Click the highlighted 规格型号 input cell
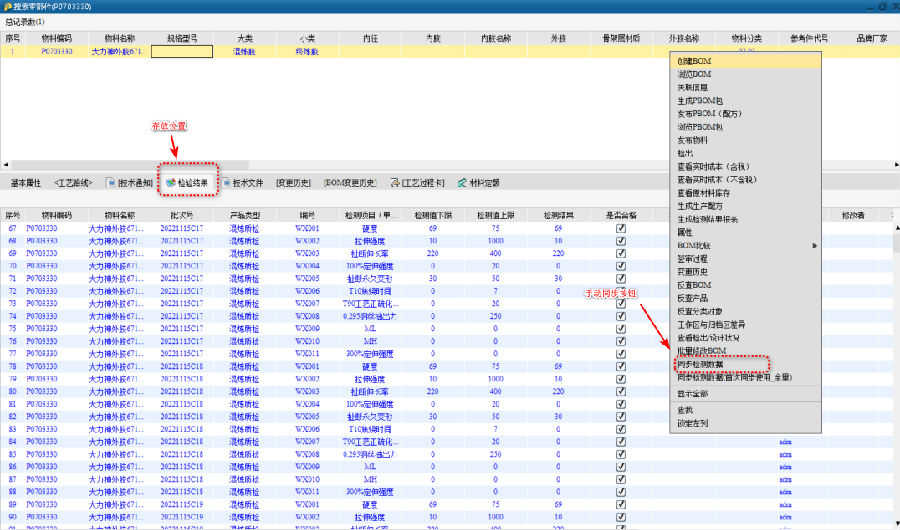The image size is (900, 530). (x=181, y=50)
